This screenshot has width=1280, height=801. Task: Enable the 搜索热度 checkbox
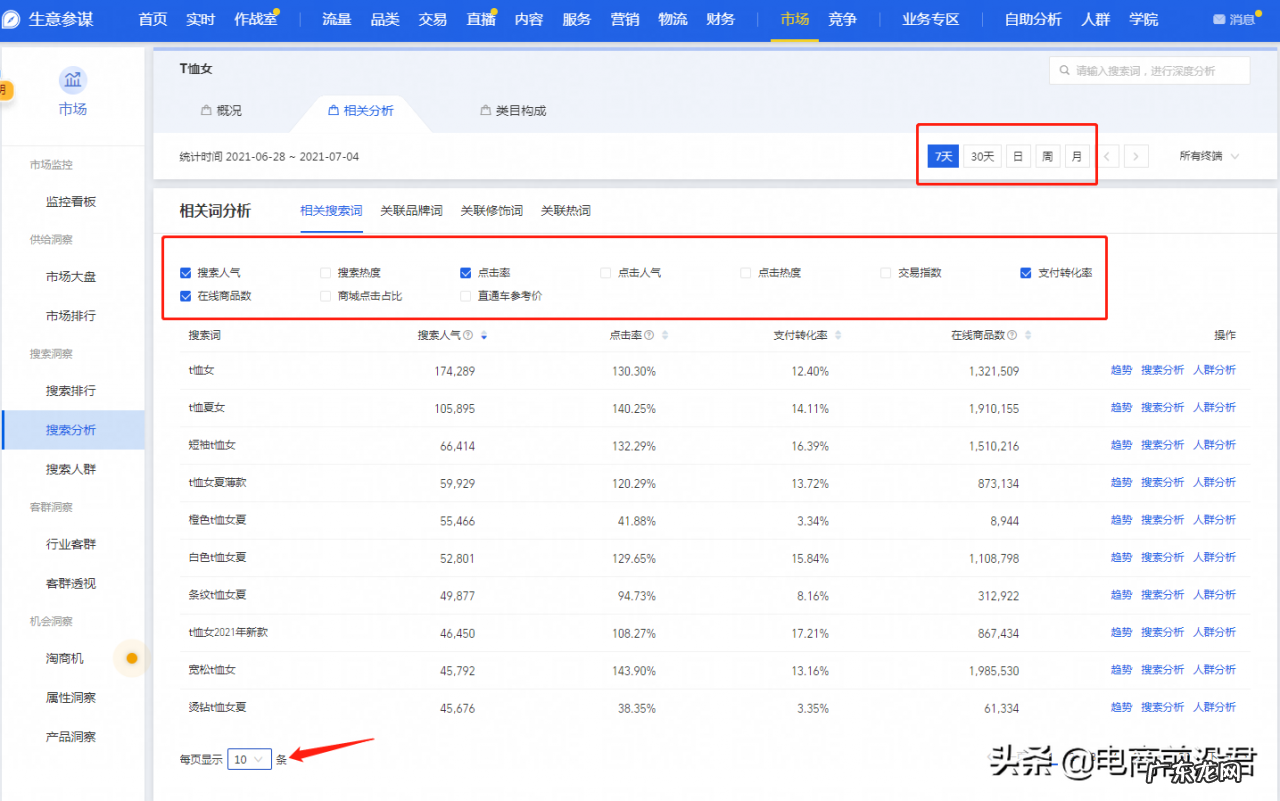(325, 271)
